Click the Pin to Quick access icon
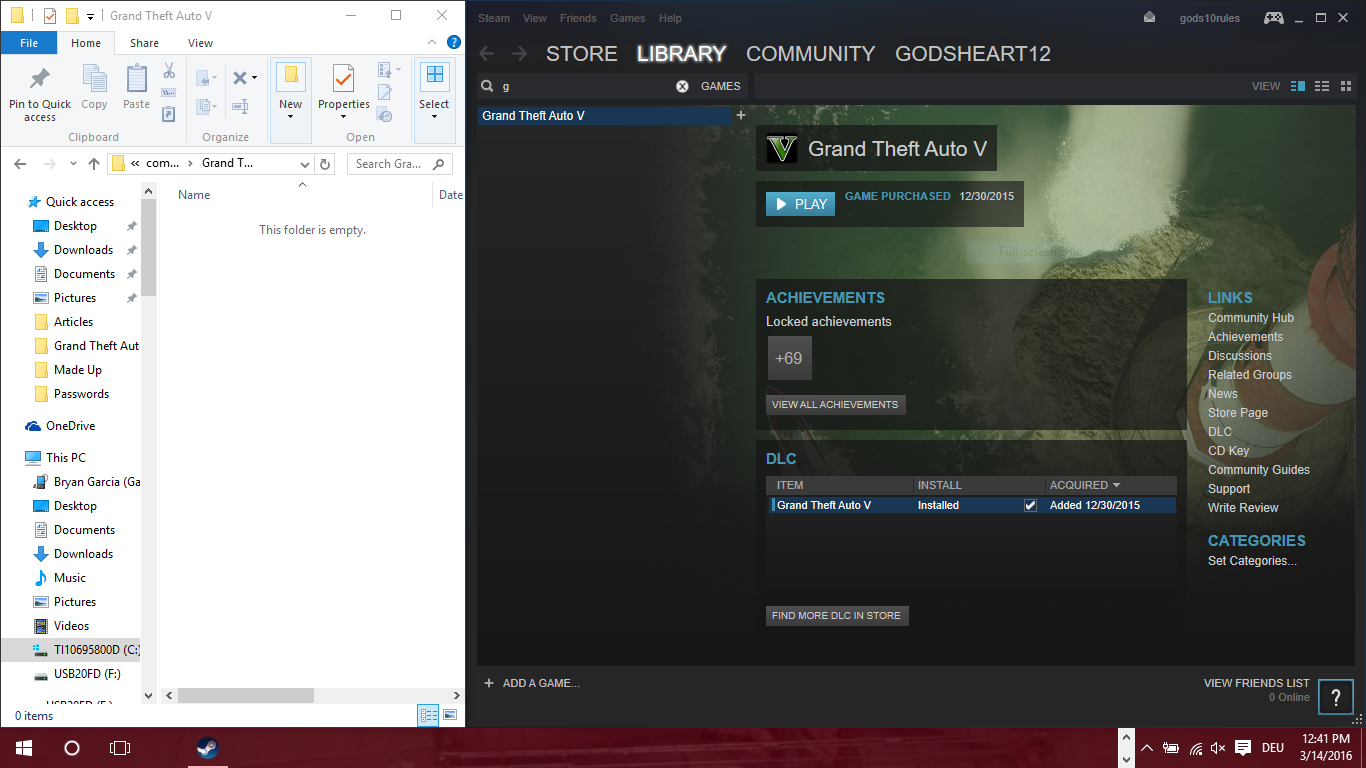Viewport: 1366px width, 768px height. (x=40, y=79)
